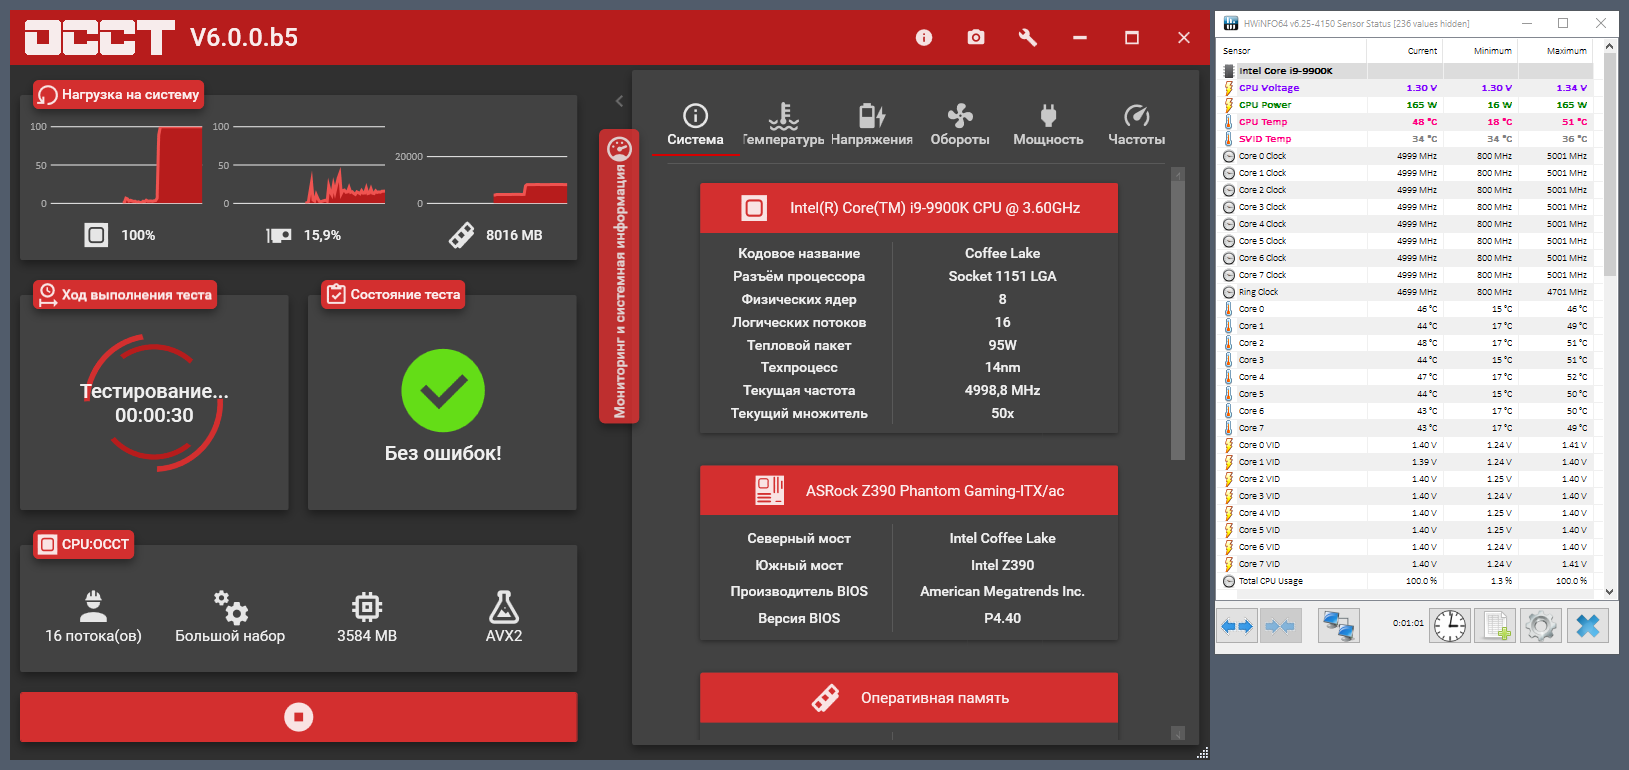Click the RAM icon beside Оперативная память
This screenshot has height=770, width=1629.
pyautogui.click(x=826, y=698)
